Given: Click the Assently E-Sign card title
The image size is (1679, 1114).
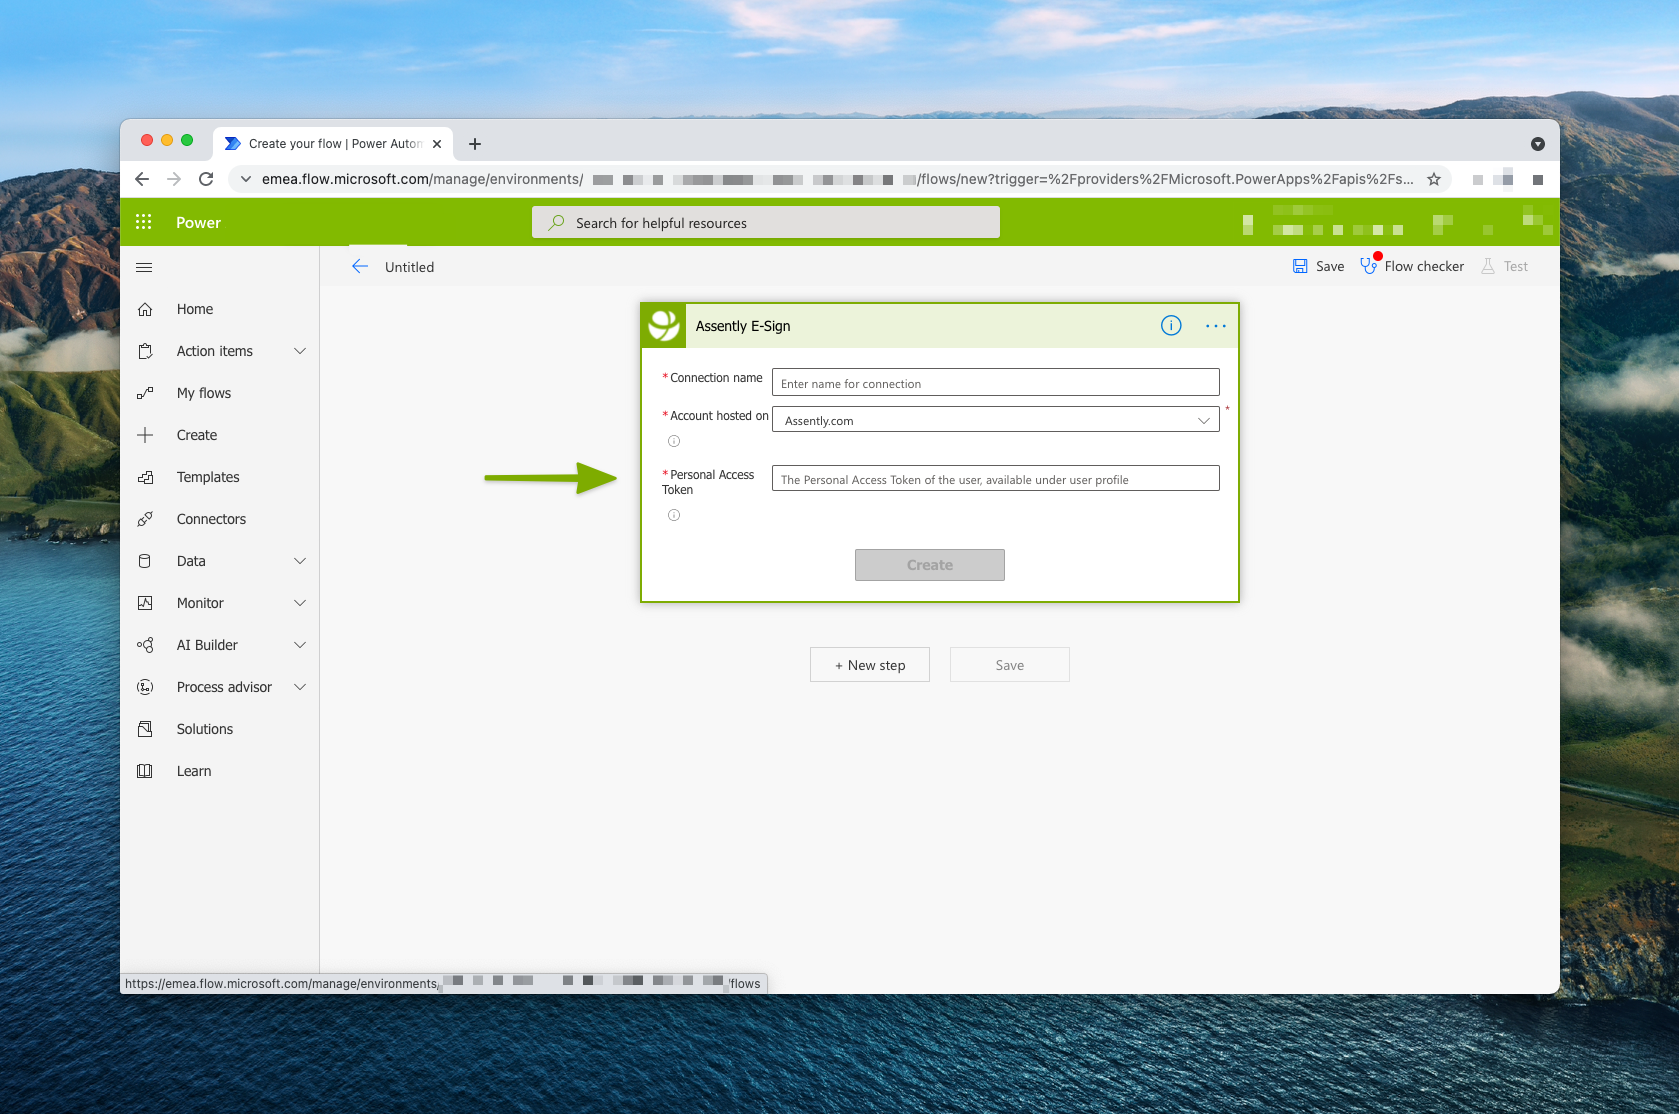Looking at the screenshot, I should coord(743,326).
